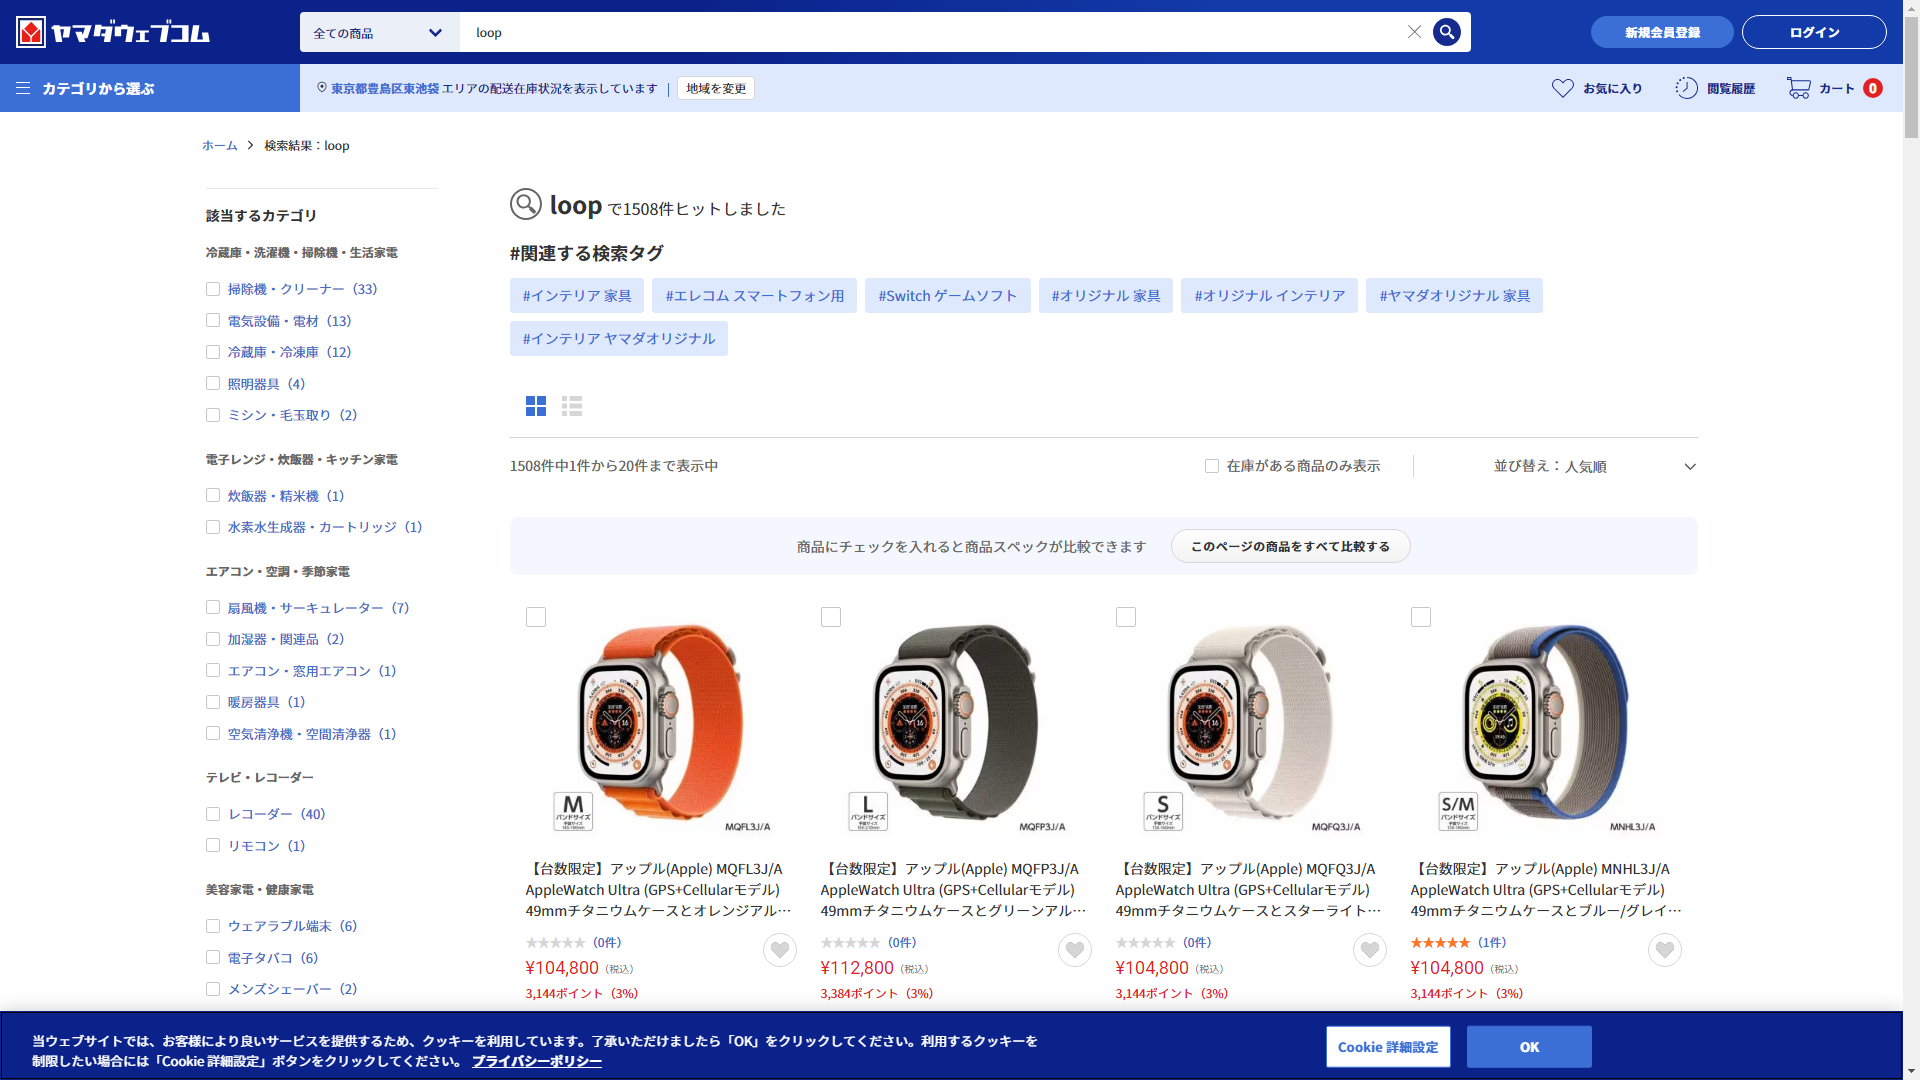Open the プライバシーポリシー link
The width and height of the screenshot is (1920, 1080).
(x=537, y=1061)
